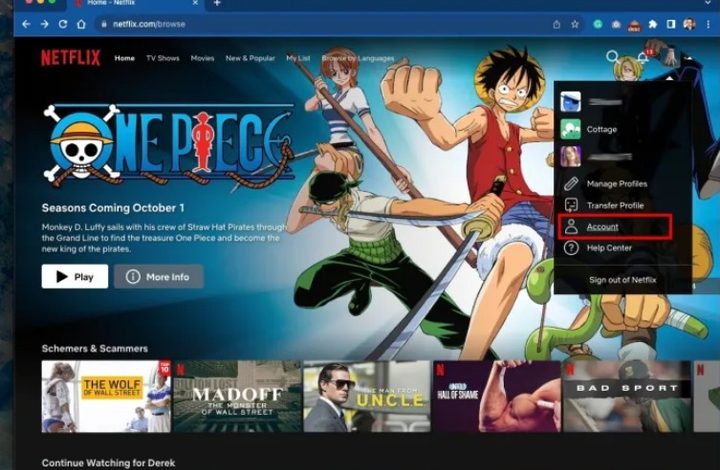The image size is (720, 470).
Task: Click 'Seasons Coming October 1' text
Action: click(113, 208)
